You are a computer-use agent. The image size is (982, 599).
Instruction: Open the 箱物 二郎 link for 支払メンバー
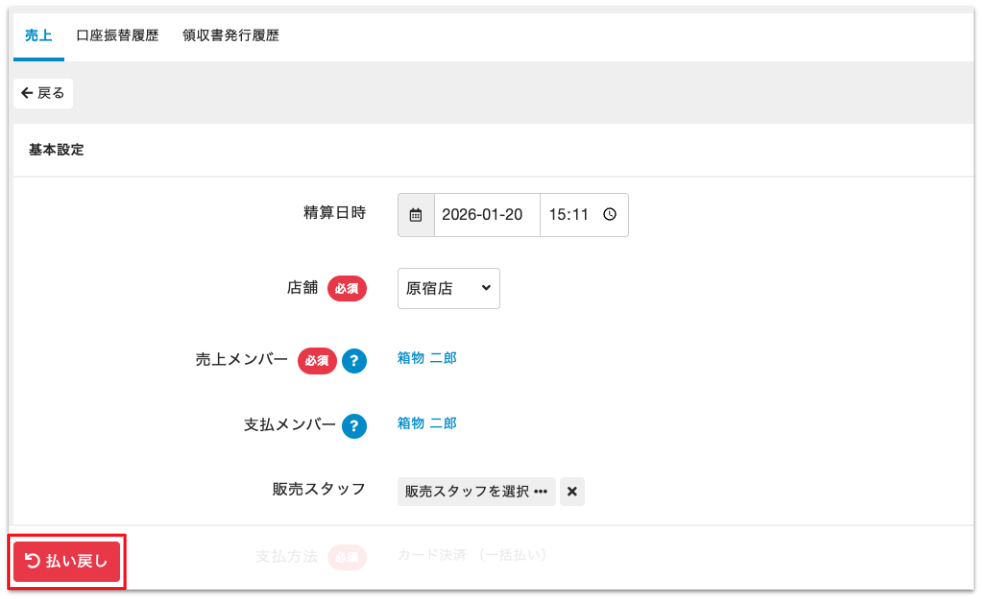427,423
